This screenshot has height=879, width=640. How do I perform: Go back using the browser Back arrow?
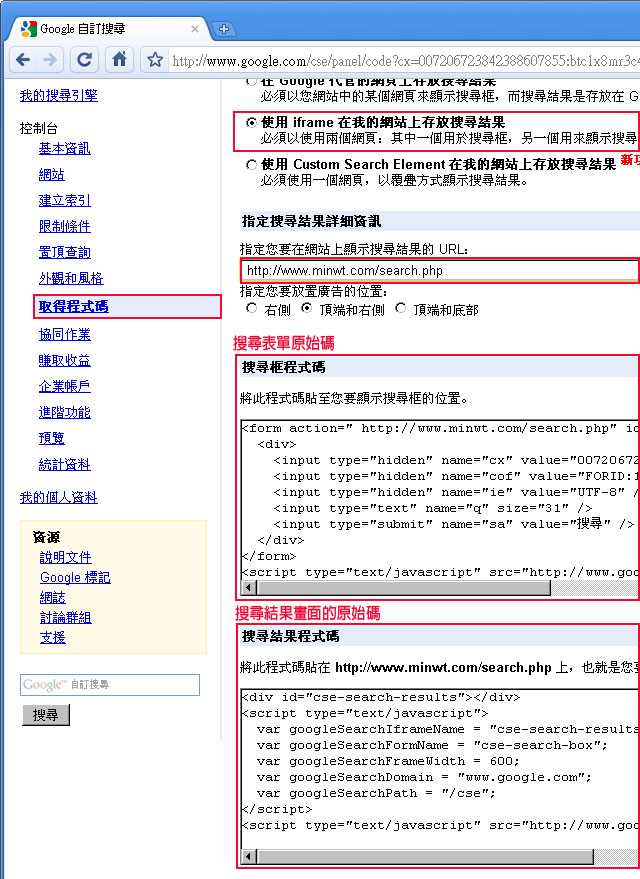23,59
